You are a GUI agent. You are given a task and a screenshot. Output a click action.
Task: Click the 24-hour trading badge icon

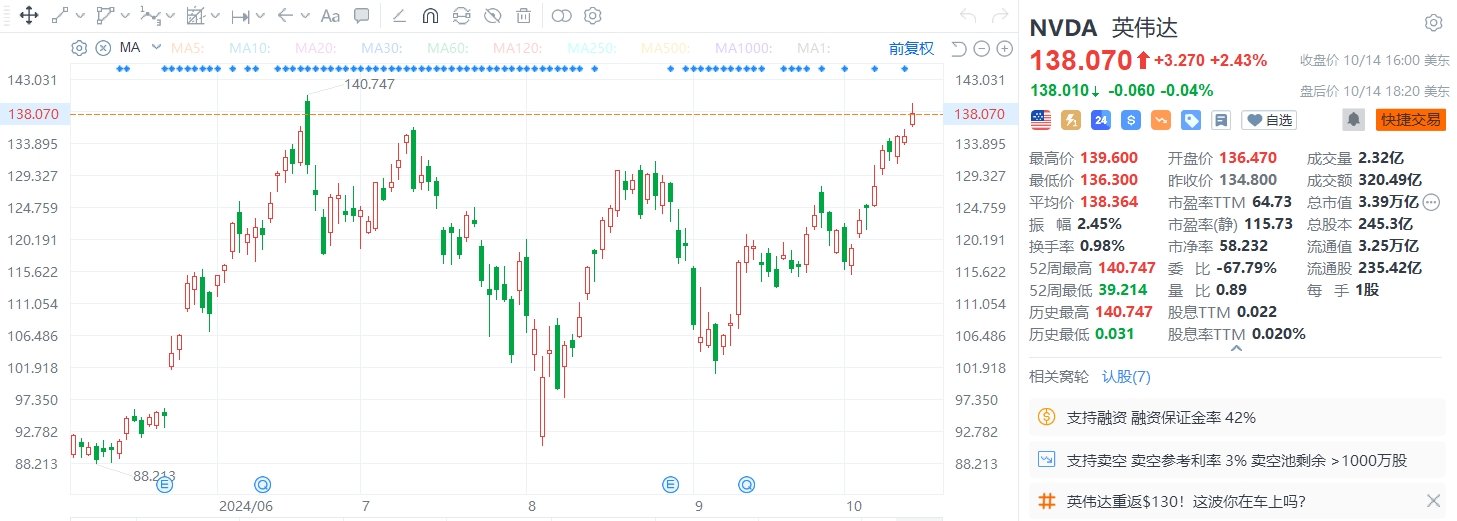[1101, 120]
